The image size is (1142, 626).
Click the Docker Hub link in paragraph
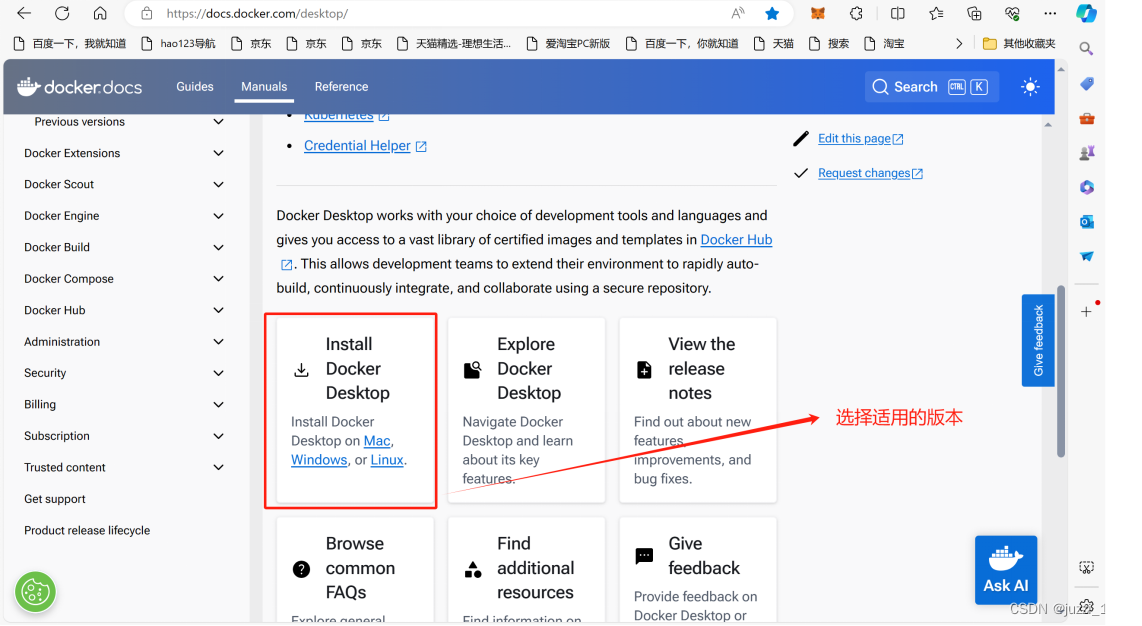736,239
